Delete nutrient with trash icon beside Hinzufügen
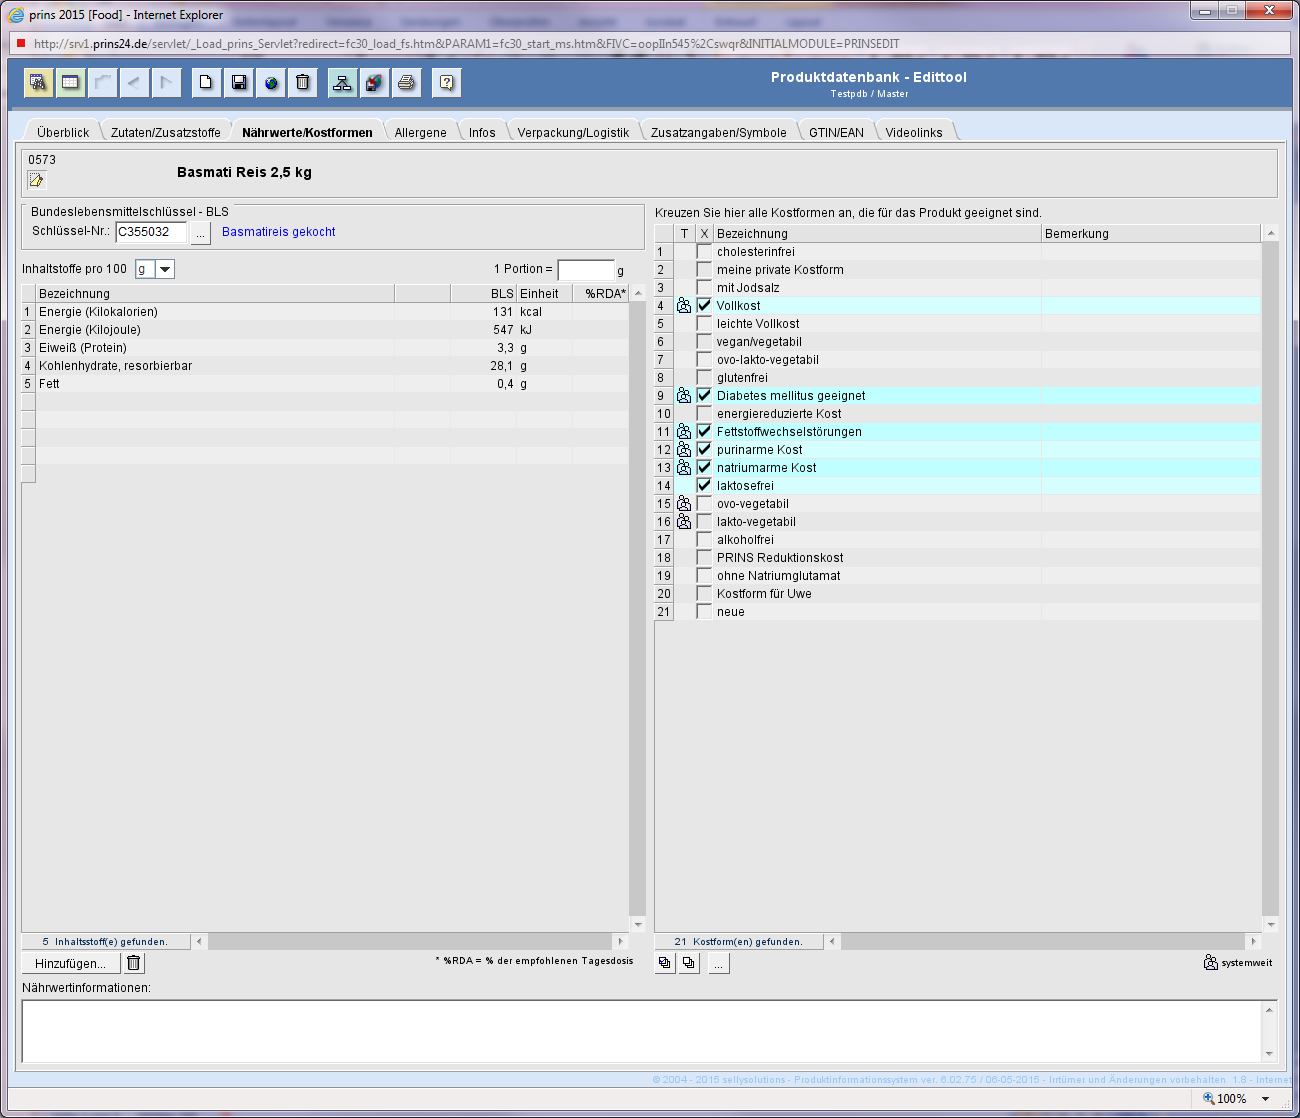 134,963
